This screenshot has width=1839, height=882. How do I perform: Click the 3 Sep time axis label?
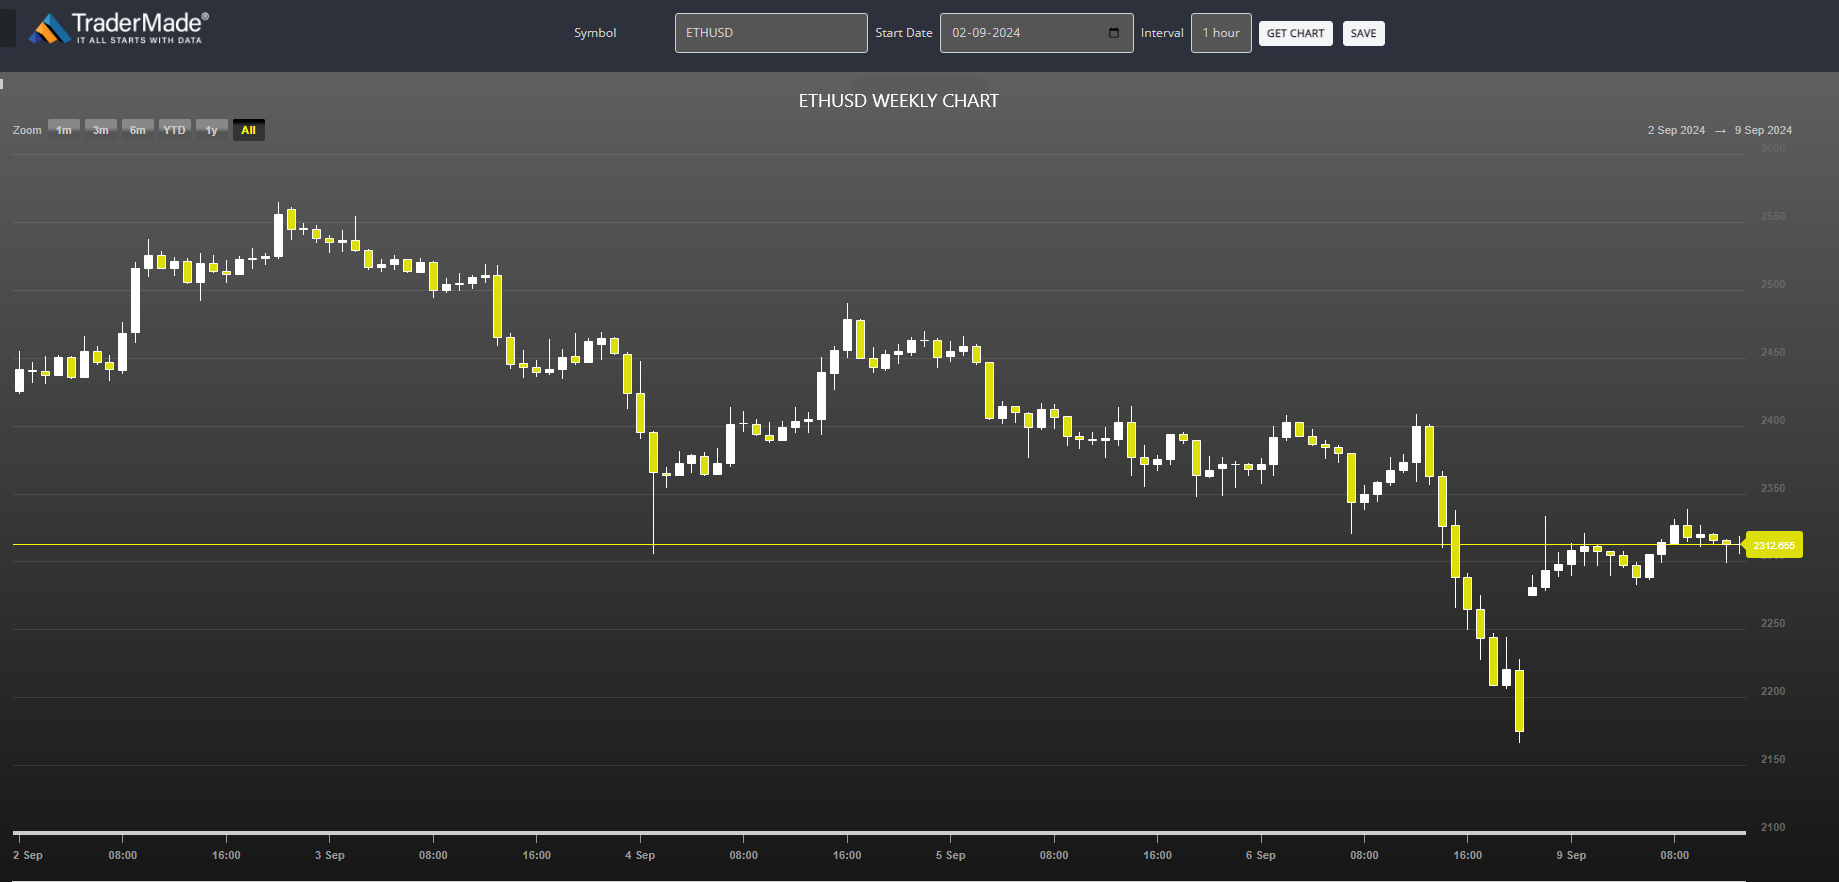(x=329, y=855)
